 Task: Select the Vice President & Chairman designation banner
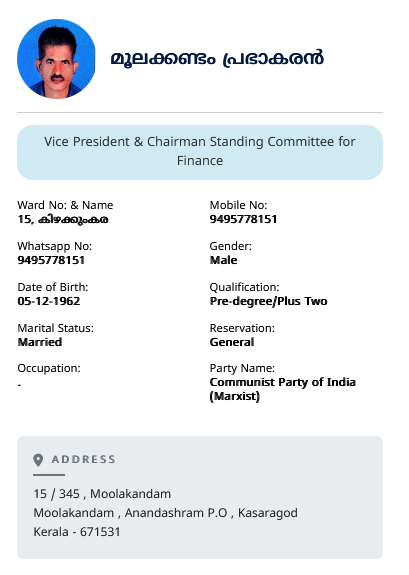[x=200, y=152]
